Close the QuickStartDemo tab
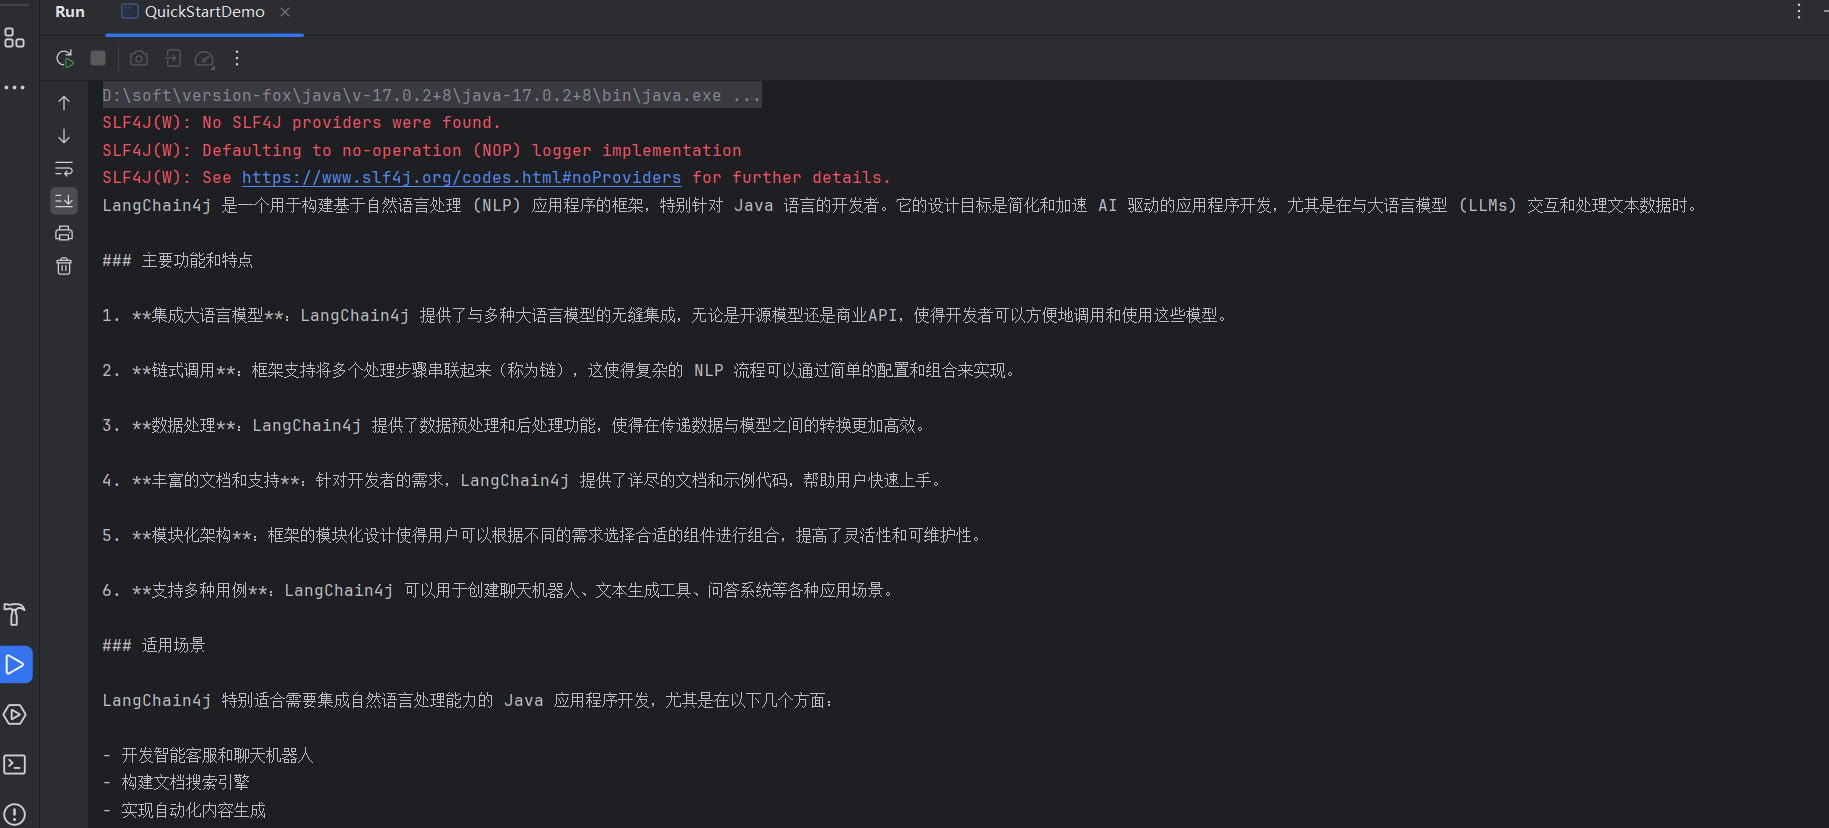The image size is (1829, 828). point(285,12)
